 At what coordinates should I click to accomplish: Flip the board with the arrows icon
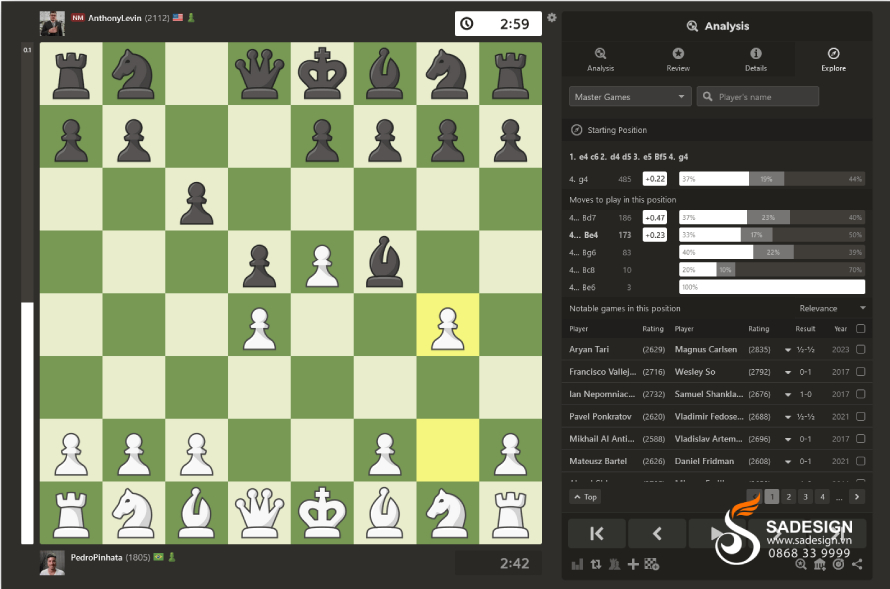click(595, 564)
